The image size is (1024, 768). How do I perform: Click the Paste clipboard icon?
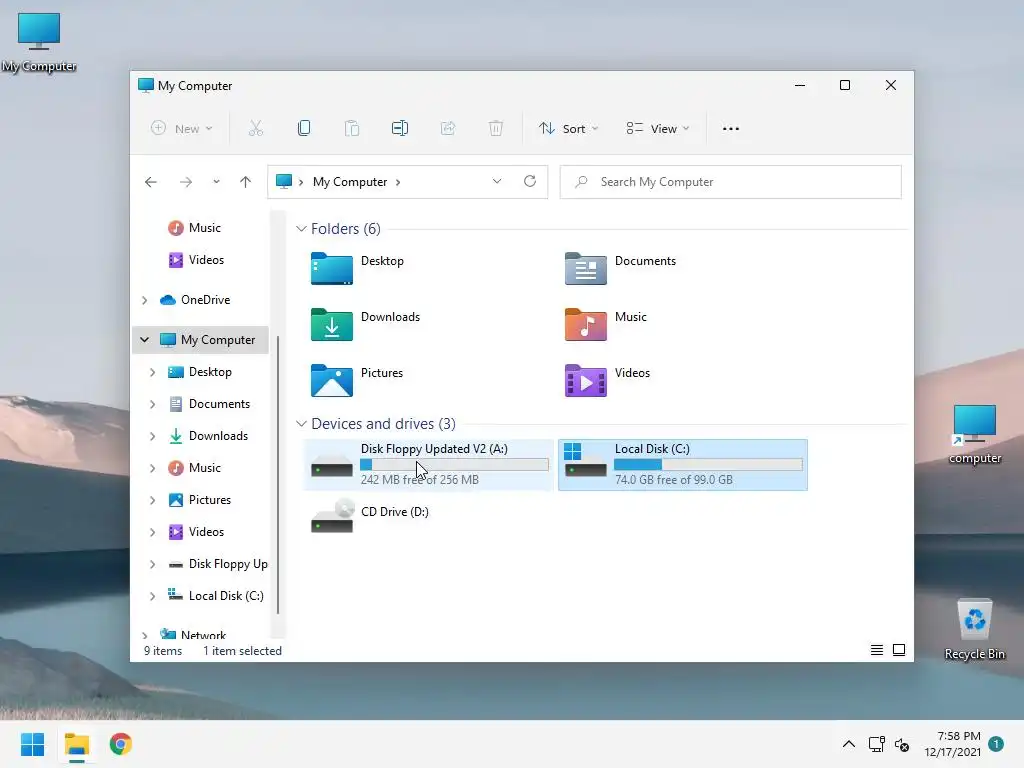pos(352,129)
